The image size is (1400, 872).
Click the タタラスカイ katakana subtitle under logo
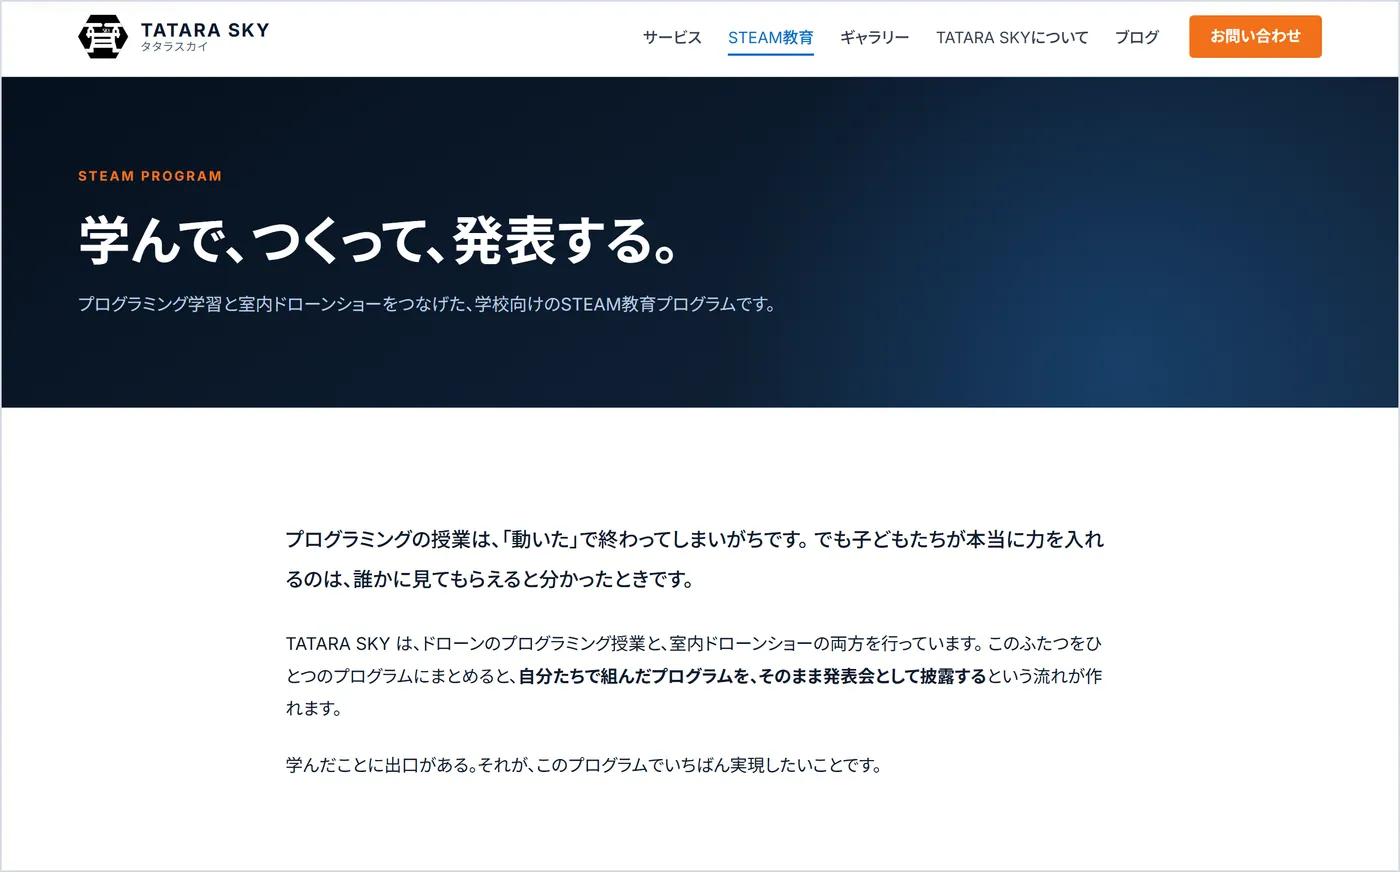point(174,47)
